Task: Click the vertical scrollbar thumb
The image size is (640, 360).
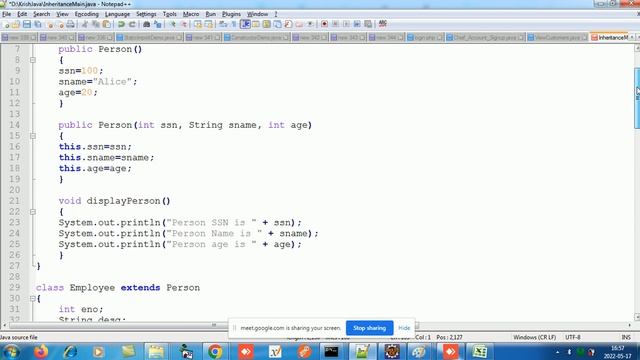Action: click(637, 98)
